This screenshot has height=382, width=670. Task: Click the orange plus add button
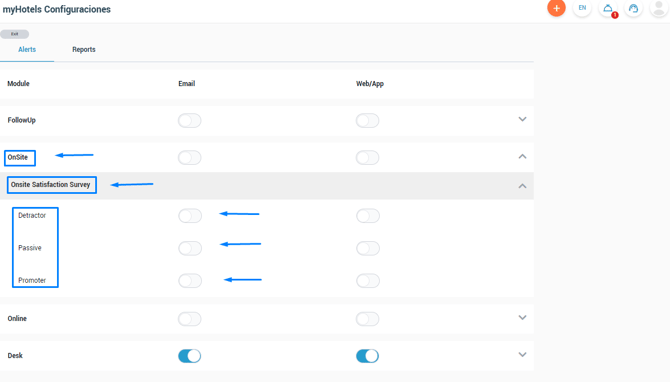556,8
